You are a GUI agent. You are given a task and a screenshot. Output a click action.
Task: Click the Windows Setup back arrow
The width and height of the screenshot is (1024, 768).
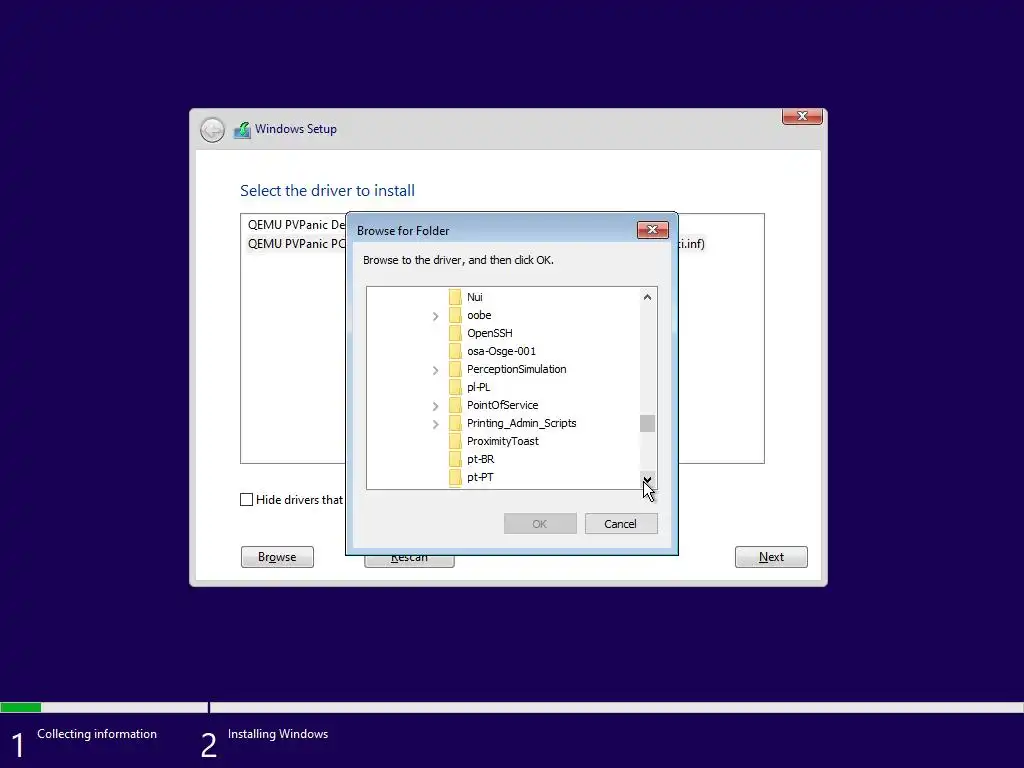212,130
